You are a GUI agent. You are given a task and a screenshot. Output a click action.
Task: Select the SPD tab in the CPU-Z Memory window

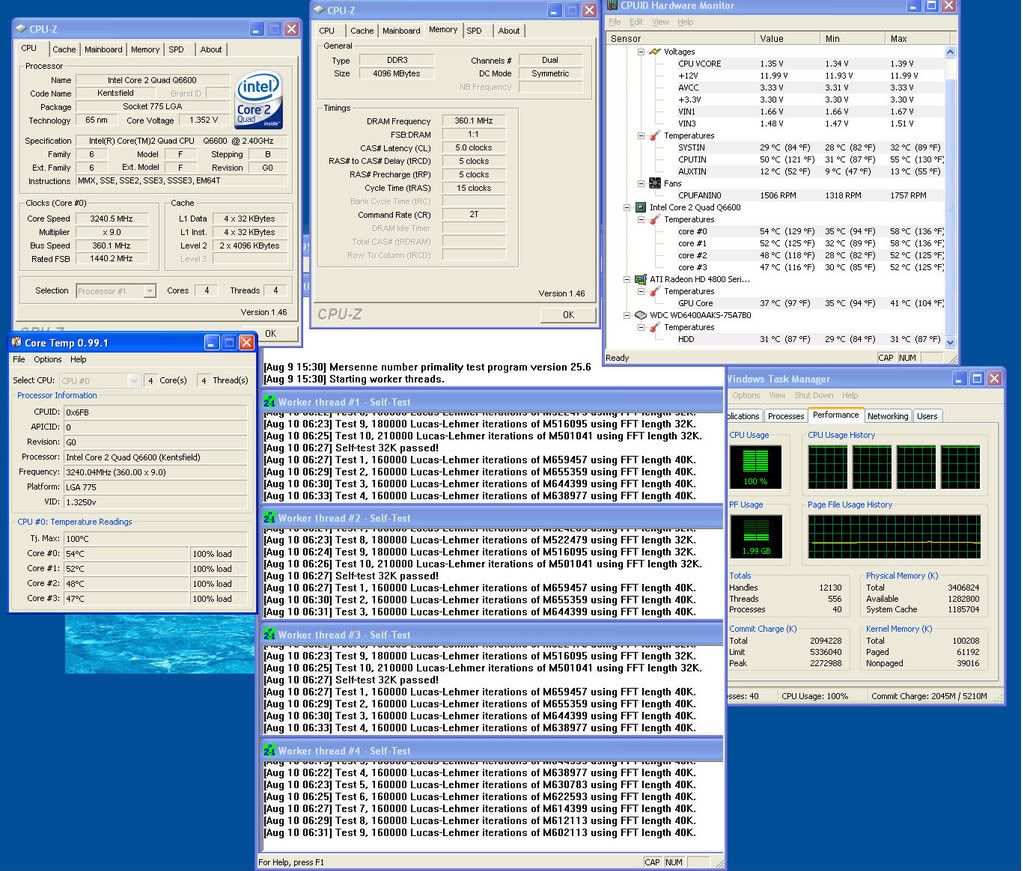click(x=474, y=31)
